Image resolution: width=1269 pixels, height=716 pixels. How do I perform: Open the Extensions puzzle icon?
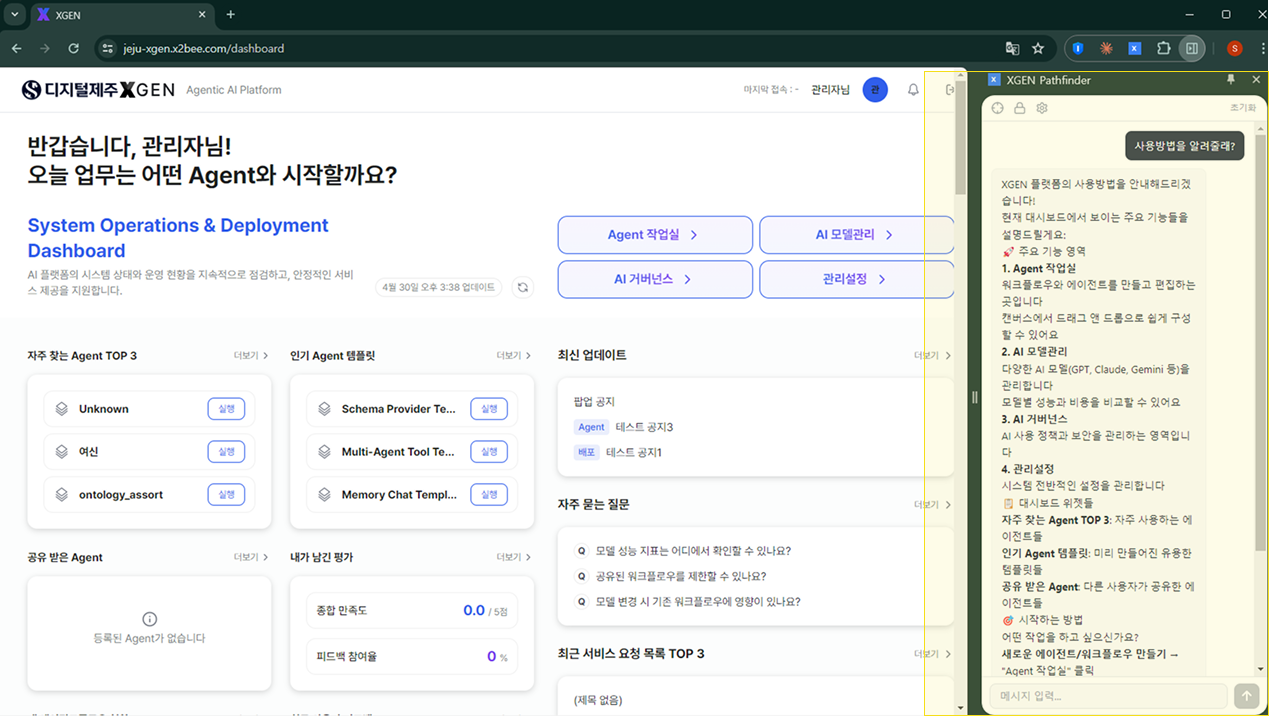[x=1163, y=48]
